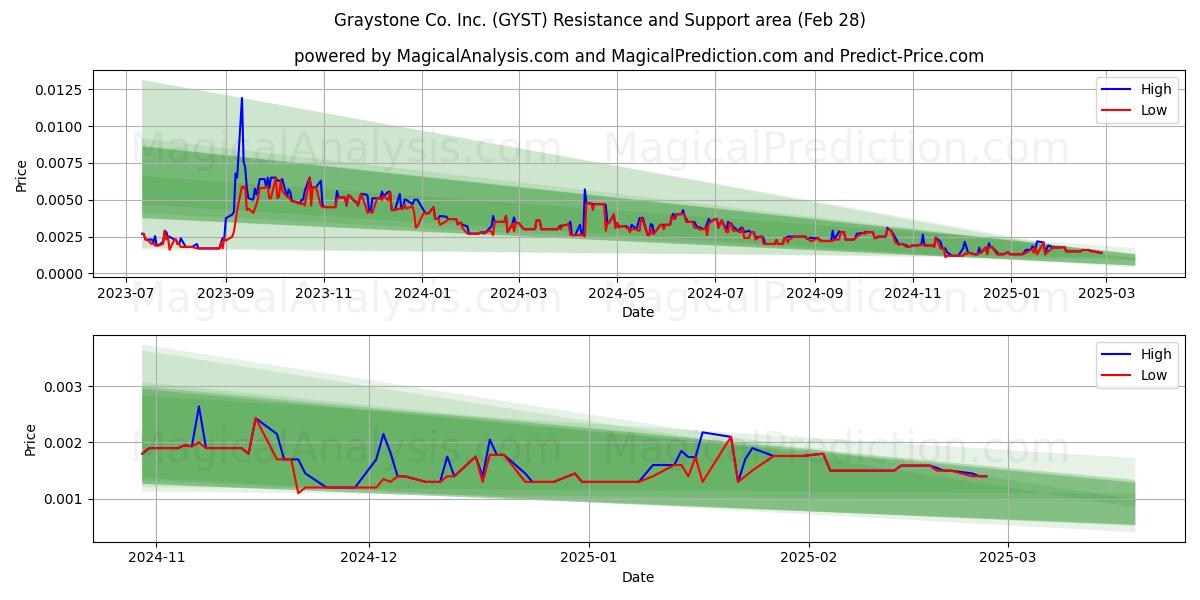Image resolution: width=1200 pixels, height=600 pixels.
Task: Click the 2023-07 date tick label
Action: click(x=126, y=293)
